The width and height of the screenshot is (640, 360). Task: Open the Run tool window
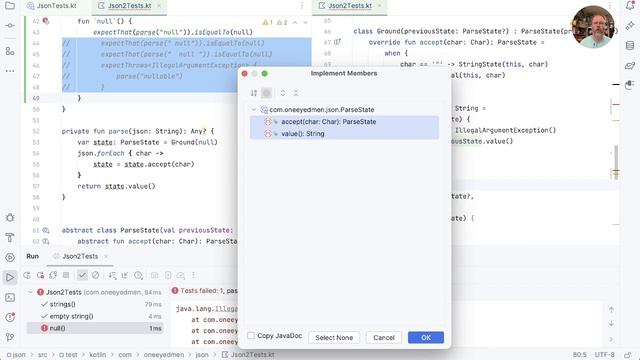[10, 278]
